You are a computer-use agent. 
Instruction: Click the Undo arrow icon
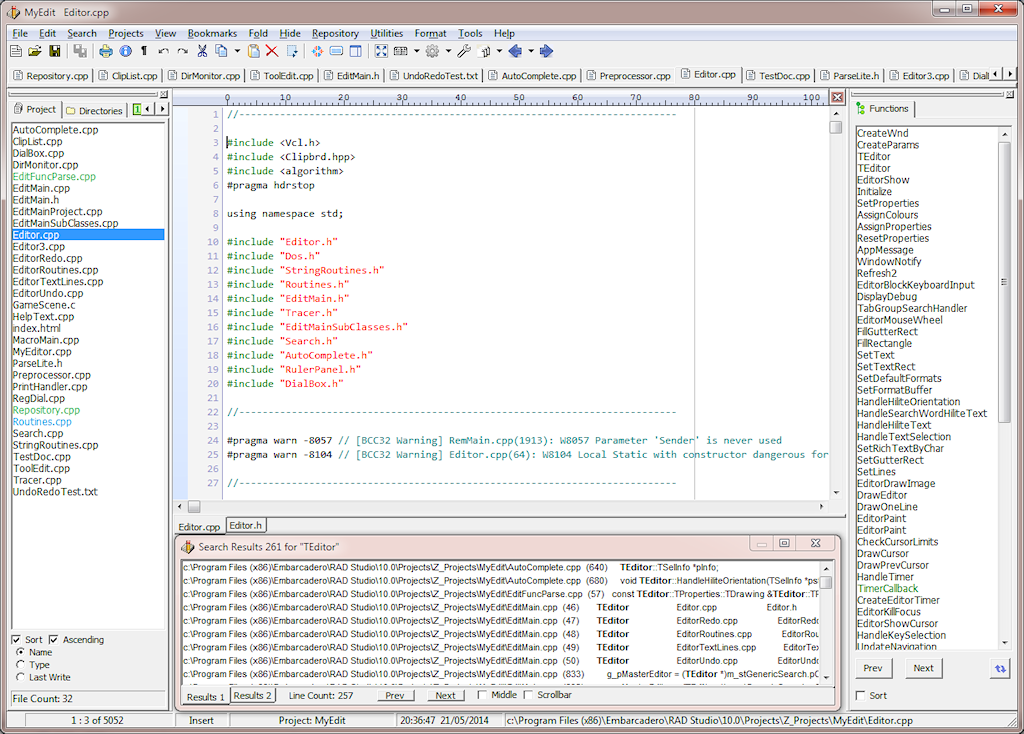(163, 51)
